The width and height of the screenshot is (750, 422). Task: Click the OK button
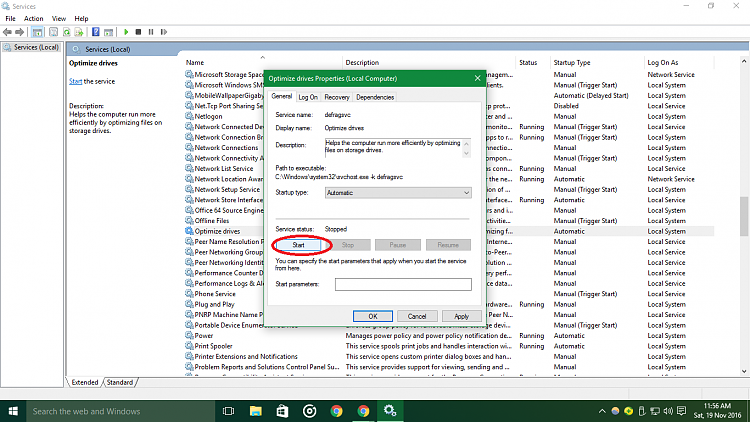tap(373, 316)
